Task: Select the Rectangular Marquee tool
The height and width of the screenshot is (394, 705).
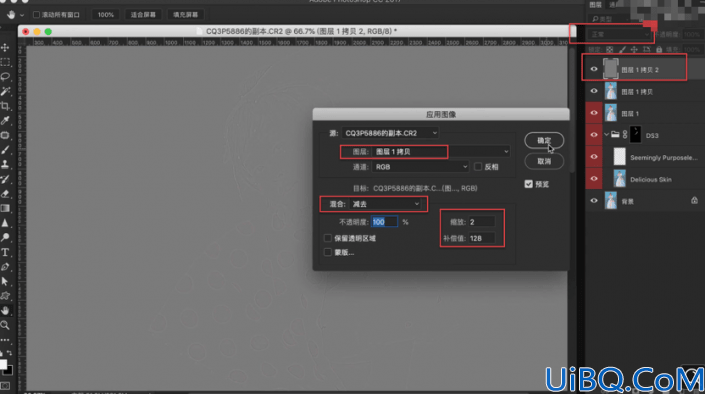Action: tap(5, 62)
